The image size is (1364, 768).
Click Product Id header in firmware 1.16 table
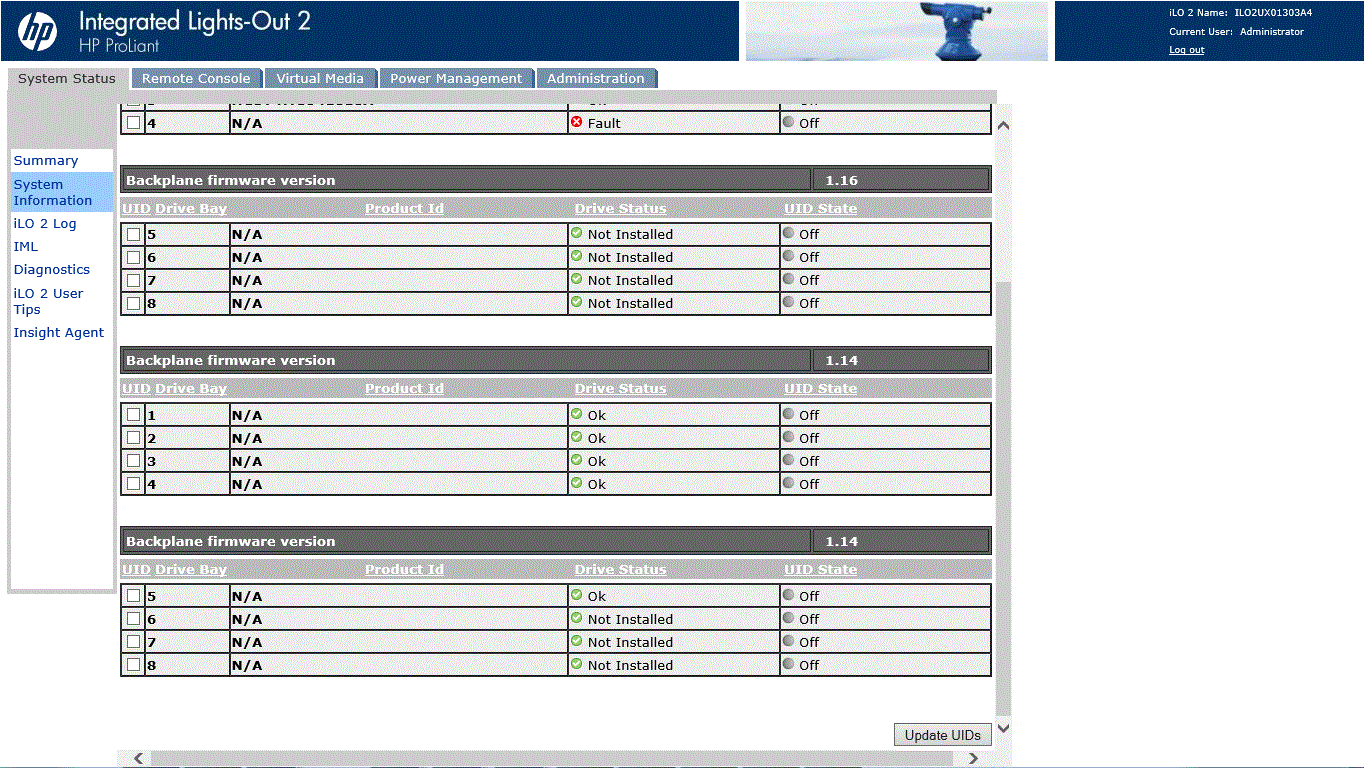[x=404, y=208]
